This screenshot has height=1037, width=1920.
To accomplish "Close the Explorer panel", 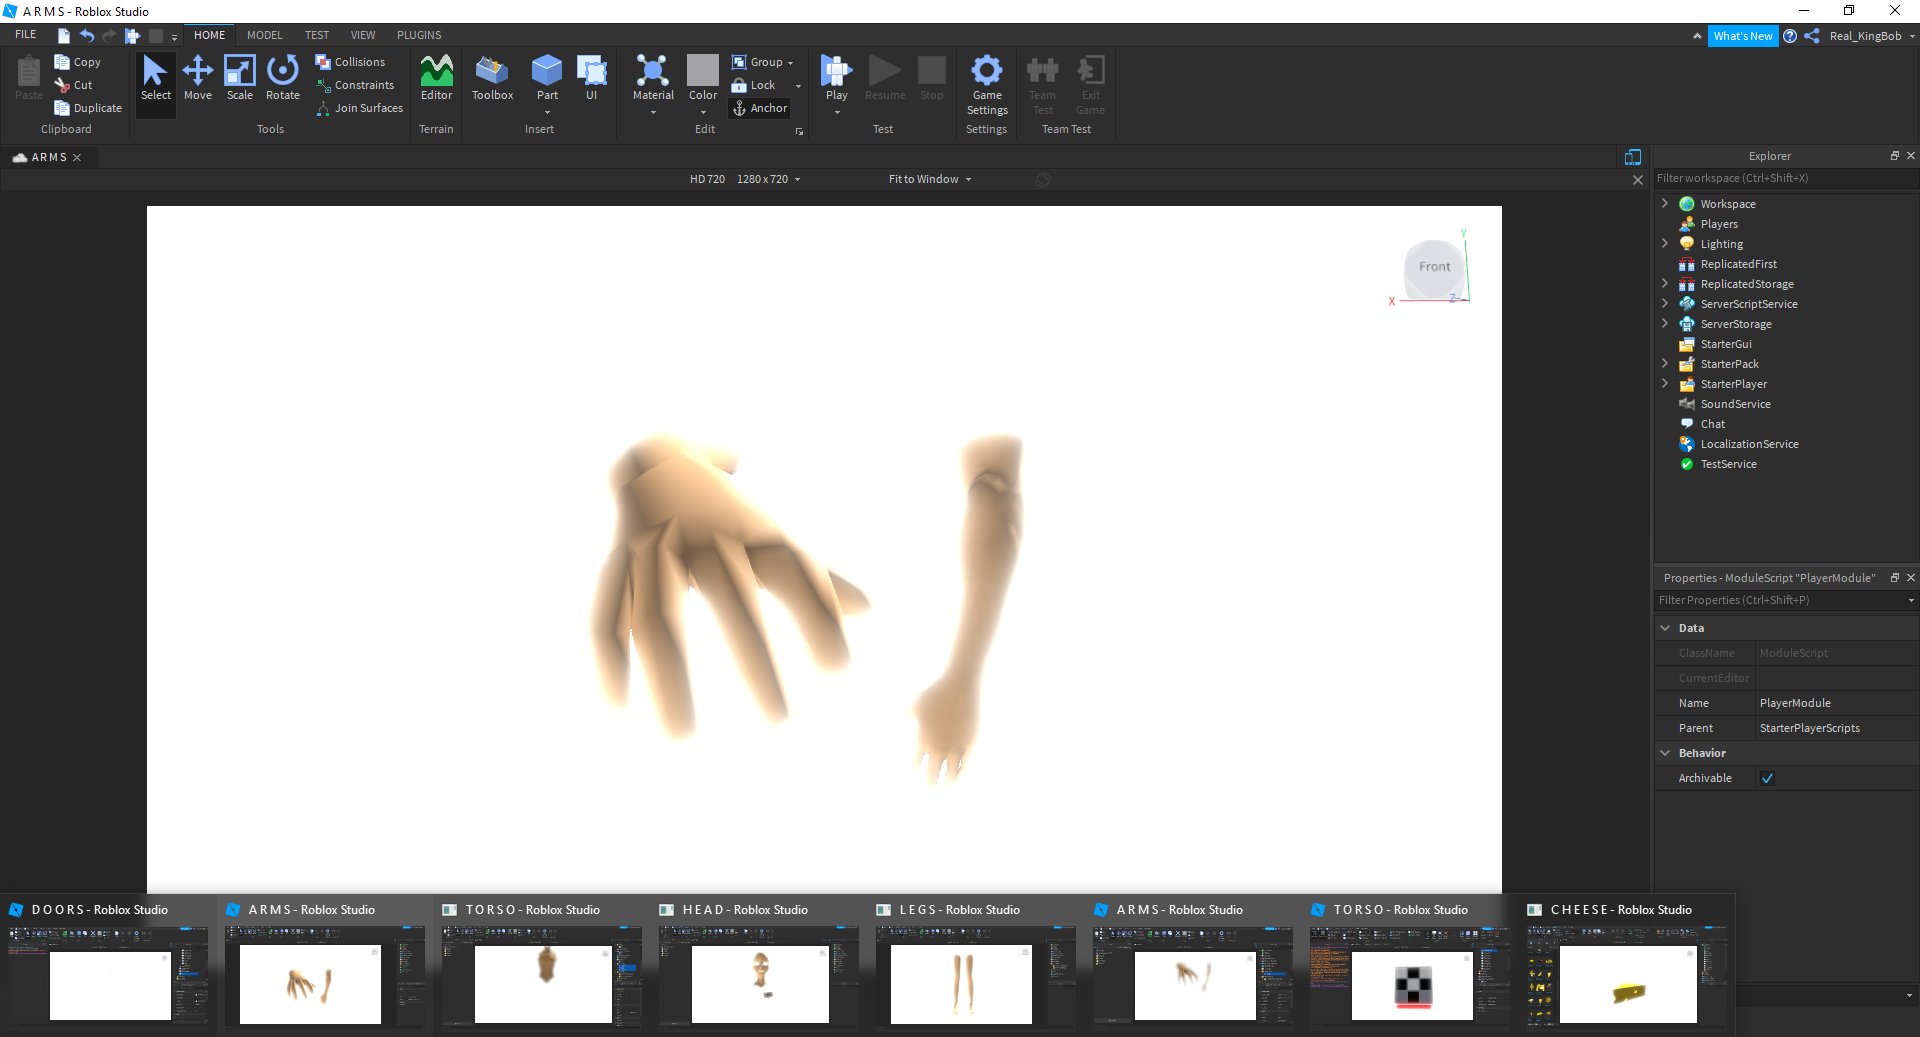I will pos(1911,156).
